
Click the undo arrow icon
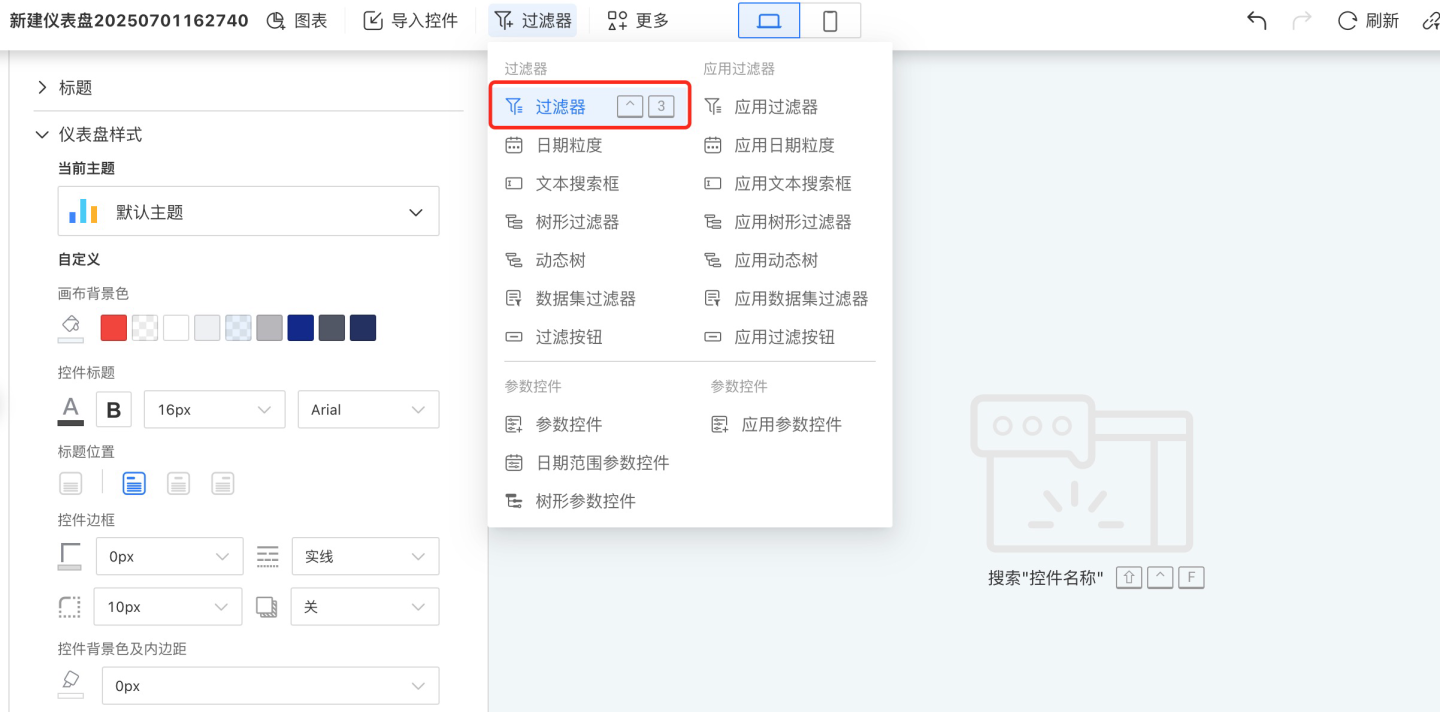(x=1257, y=21)
